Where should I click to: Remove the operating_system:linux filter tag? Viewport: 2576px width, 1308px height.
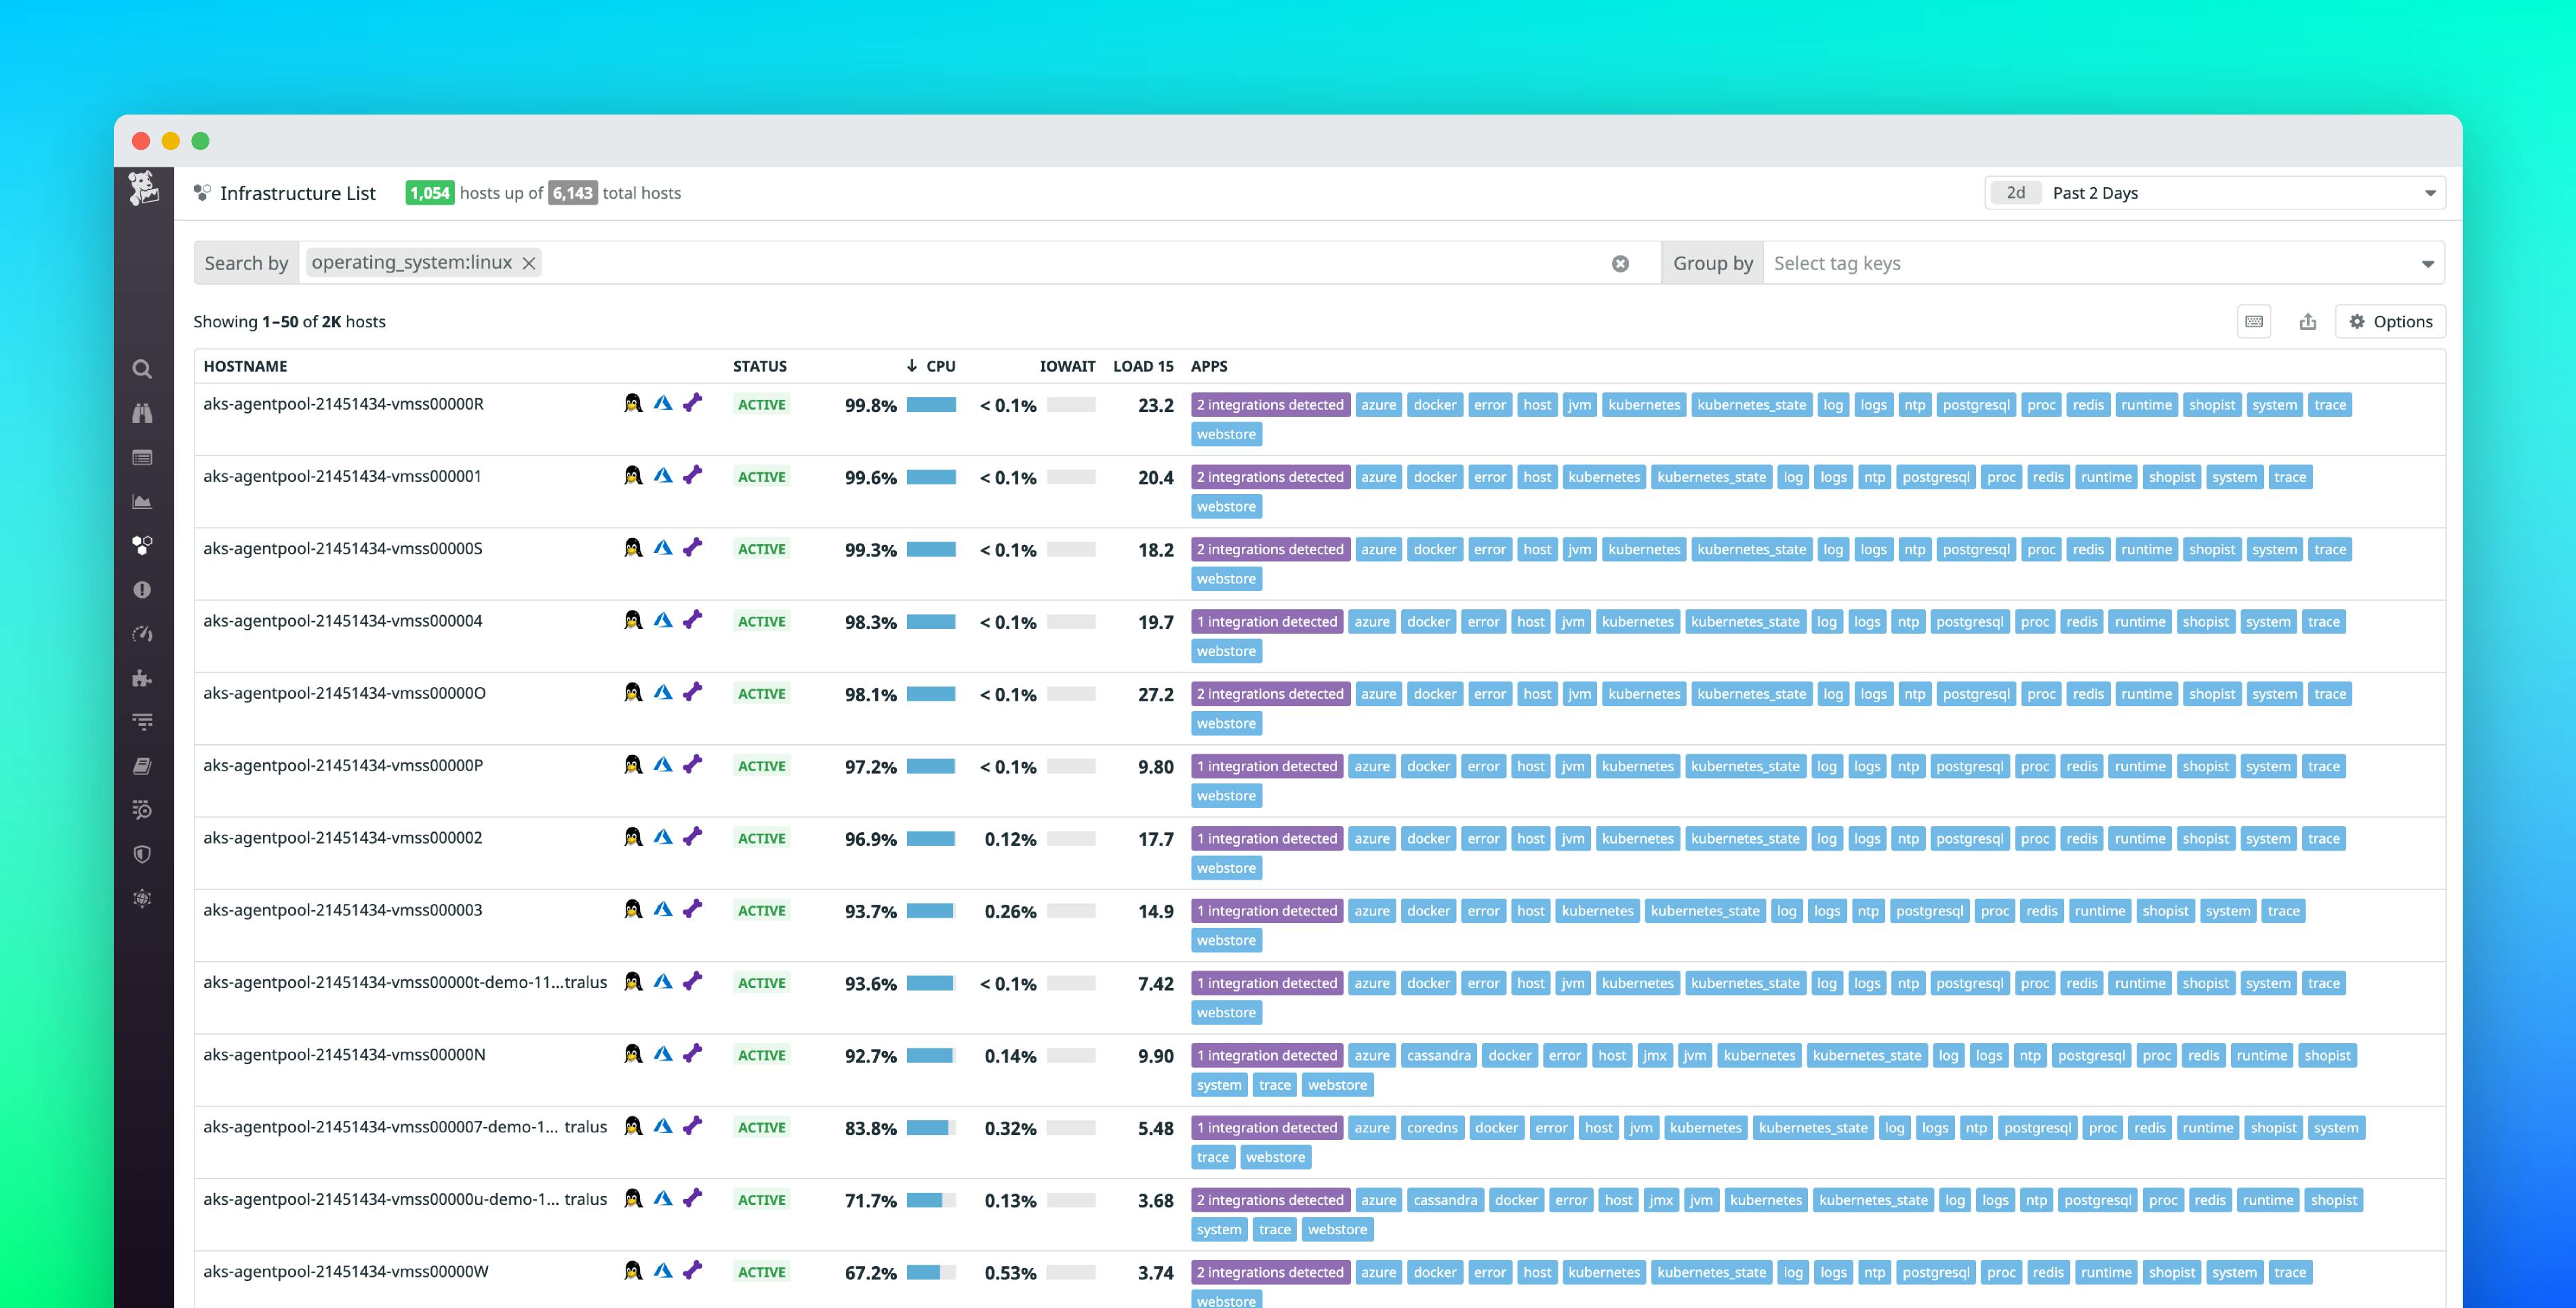[528, 262]
